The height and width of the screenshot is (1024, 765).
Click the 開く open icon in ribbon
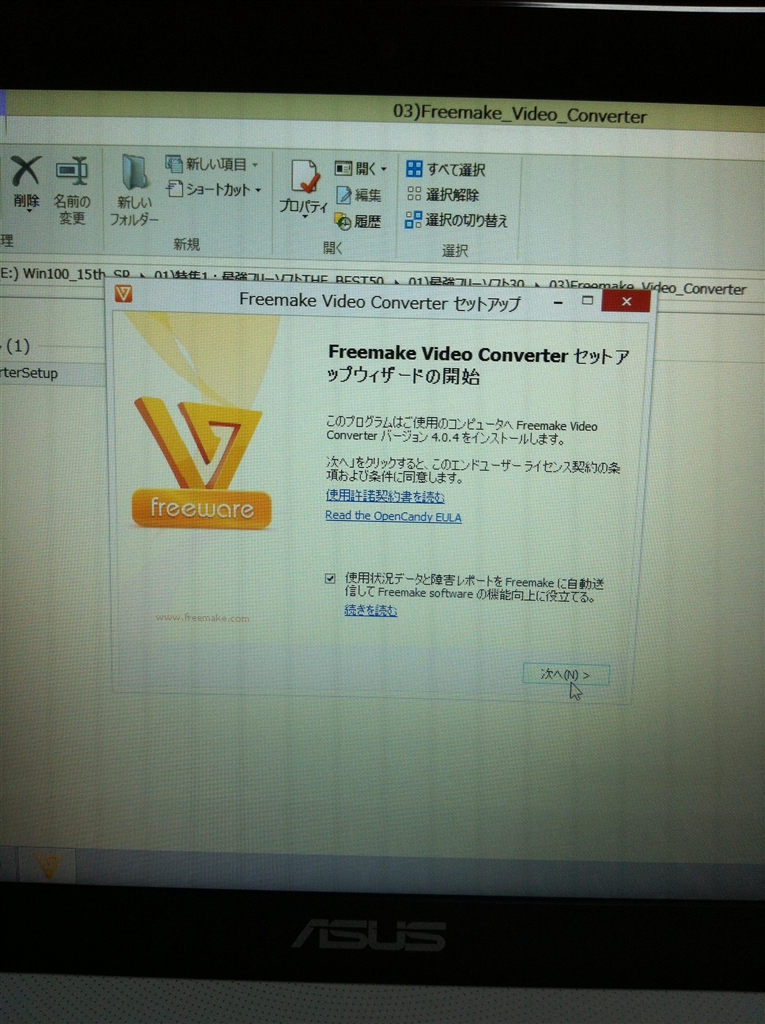344,168
